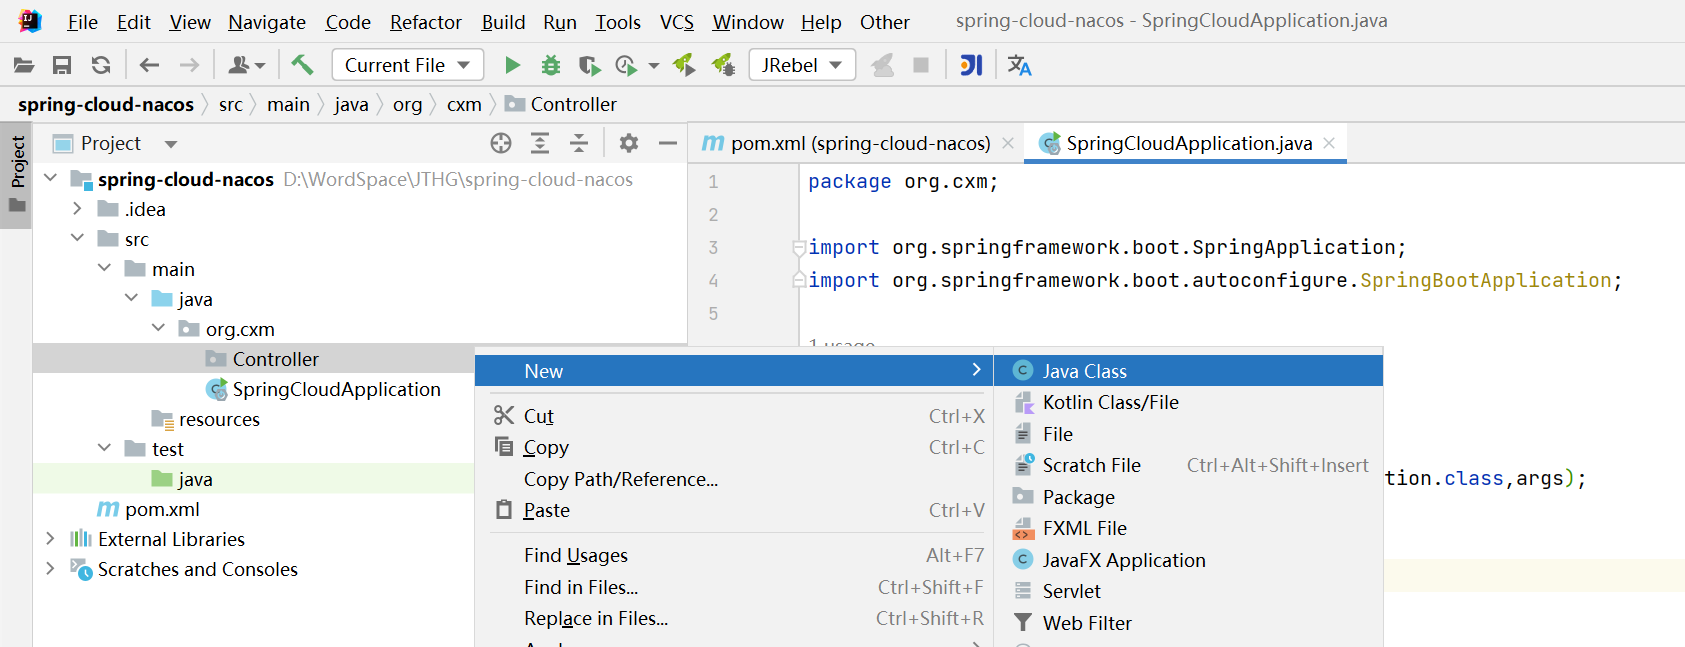1685x647 pixels.
Task: Choose FXML File option
Action: coord(1188,528)
